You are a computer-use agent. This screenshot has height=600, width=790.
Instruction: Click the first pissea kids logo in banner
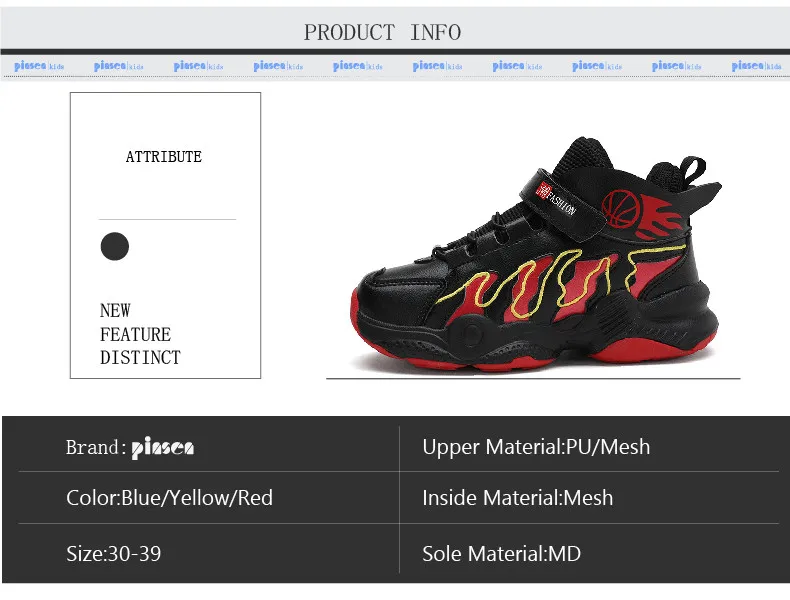39,66
